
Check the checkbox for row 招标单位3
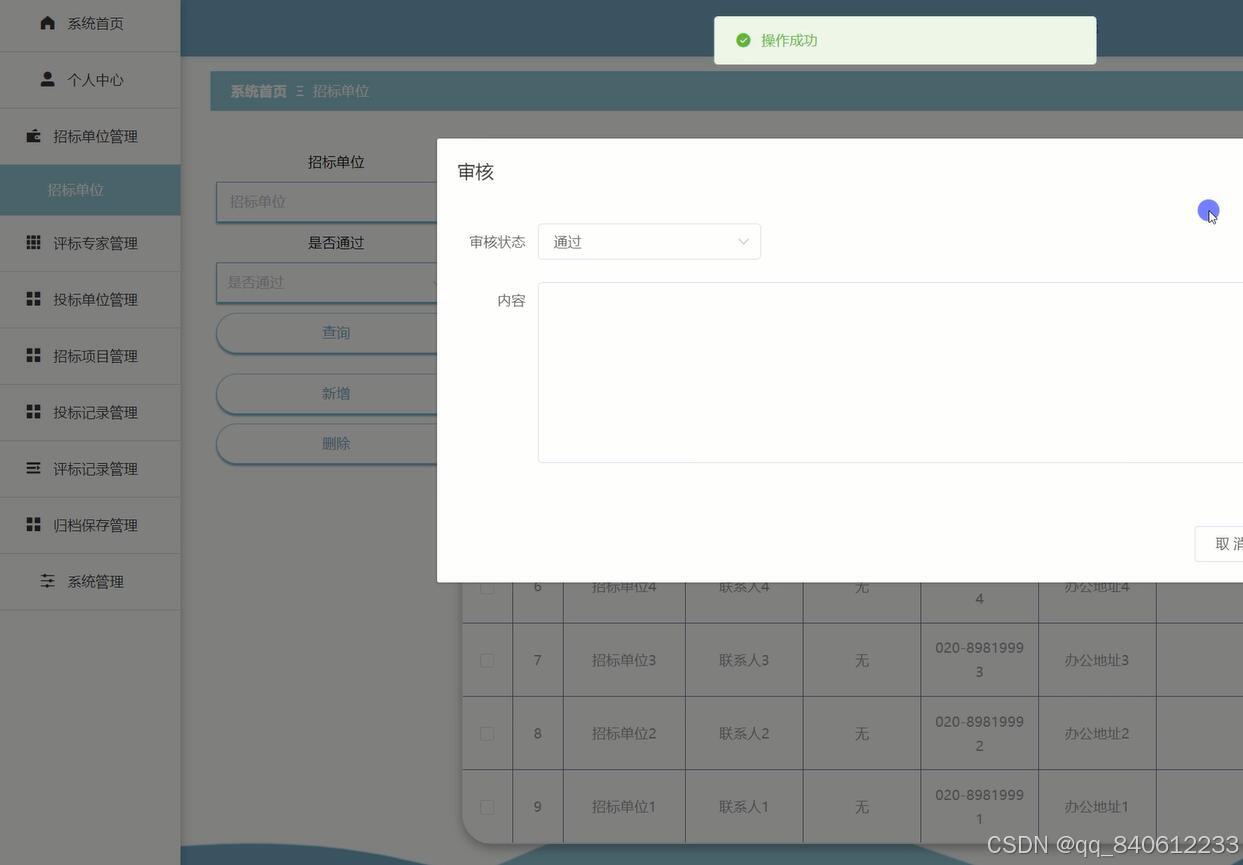pos(487,660)
